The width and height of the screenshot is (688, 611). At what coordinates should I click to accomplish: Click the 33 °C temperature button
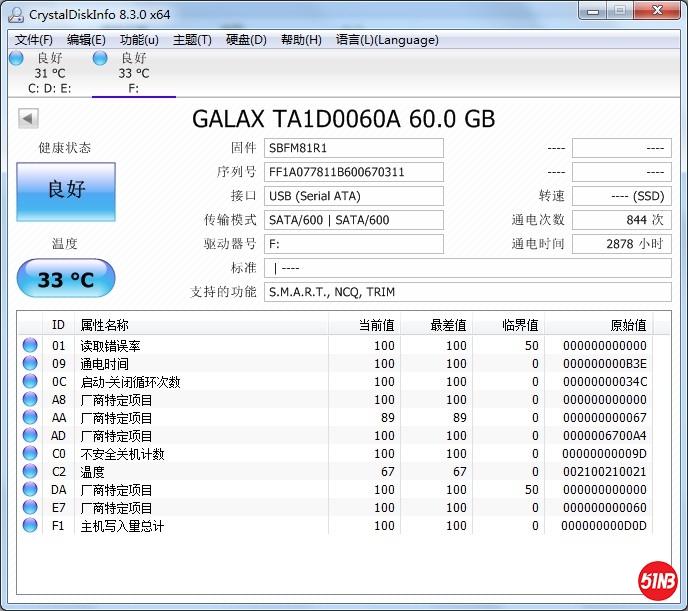(x=66, y=279)
